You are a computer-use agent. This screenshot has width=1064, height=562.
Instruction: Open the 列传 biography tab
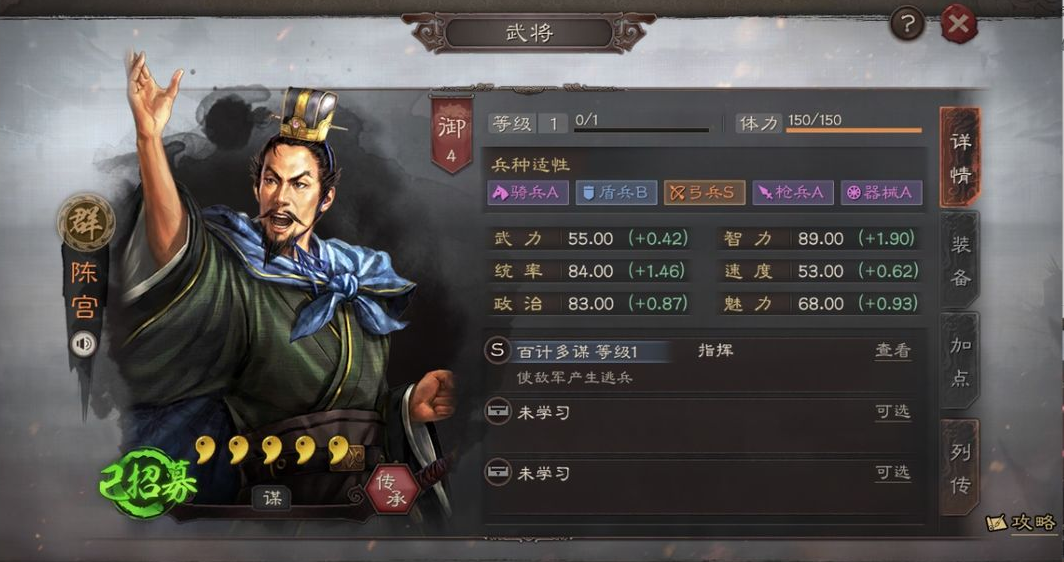click(960, 468)
